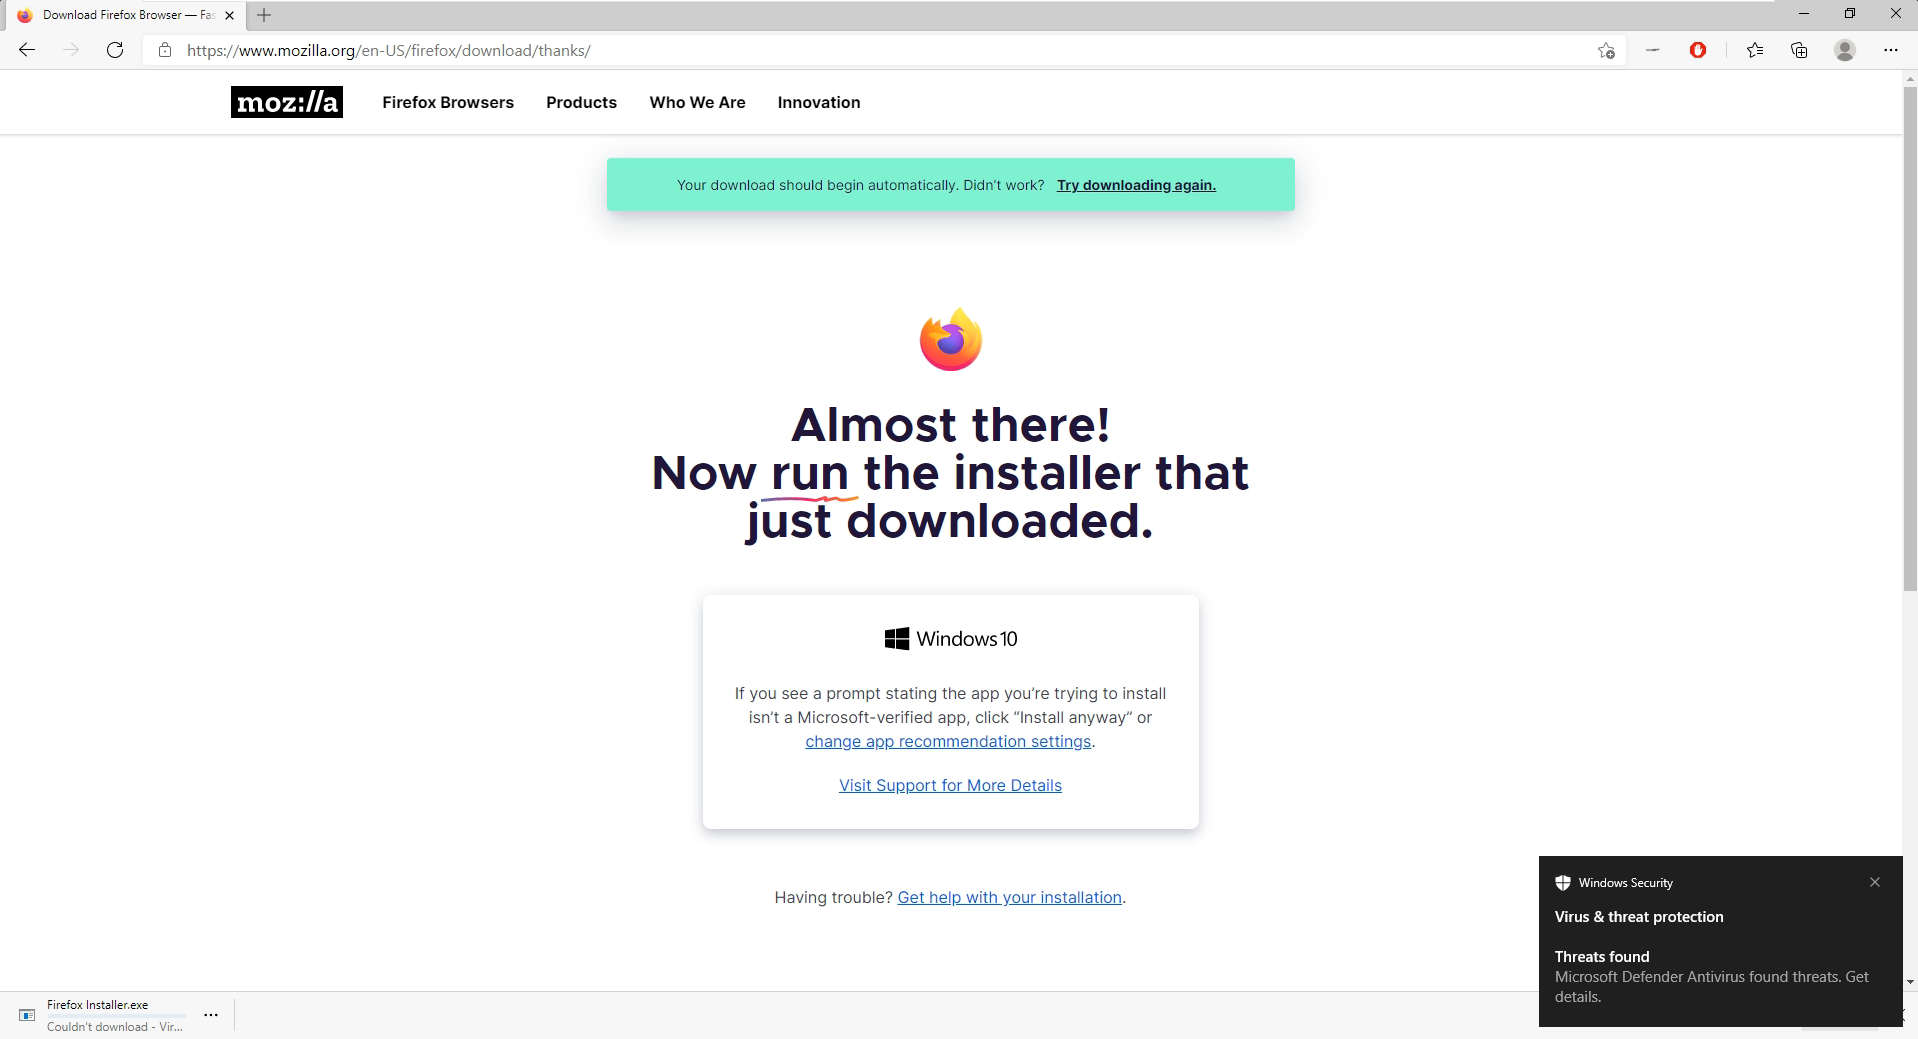
Task: Click the Windows logo next to Windows 10
Action: click(897, 639)
